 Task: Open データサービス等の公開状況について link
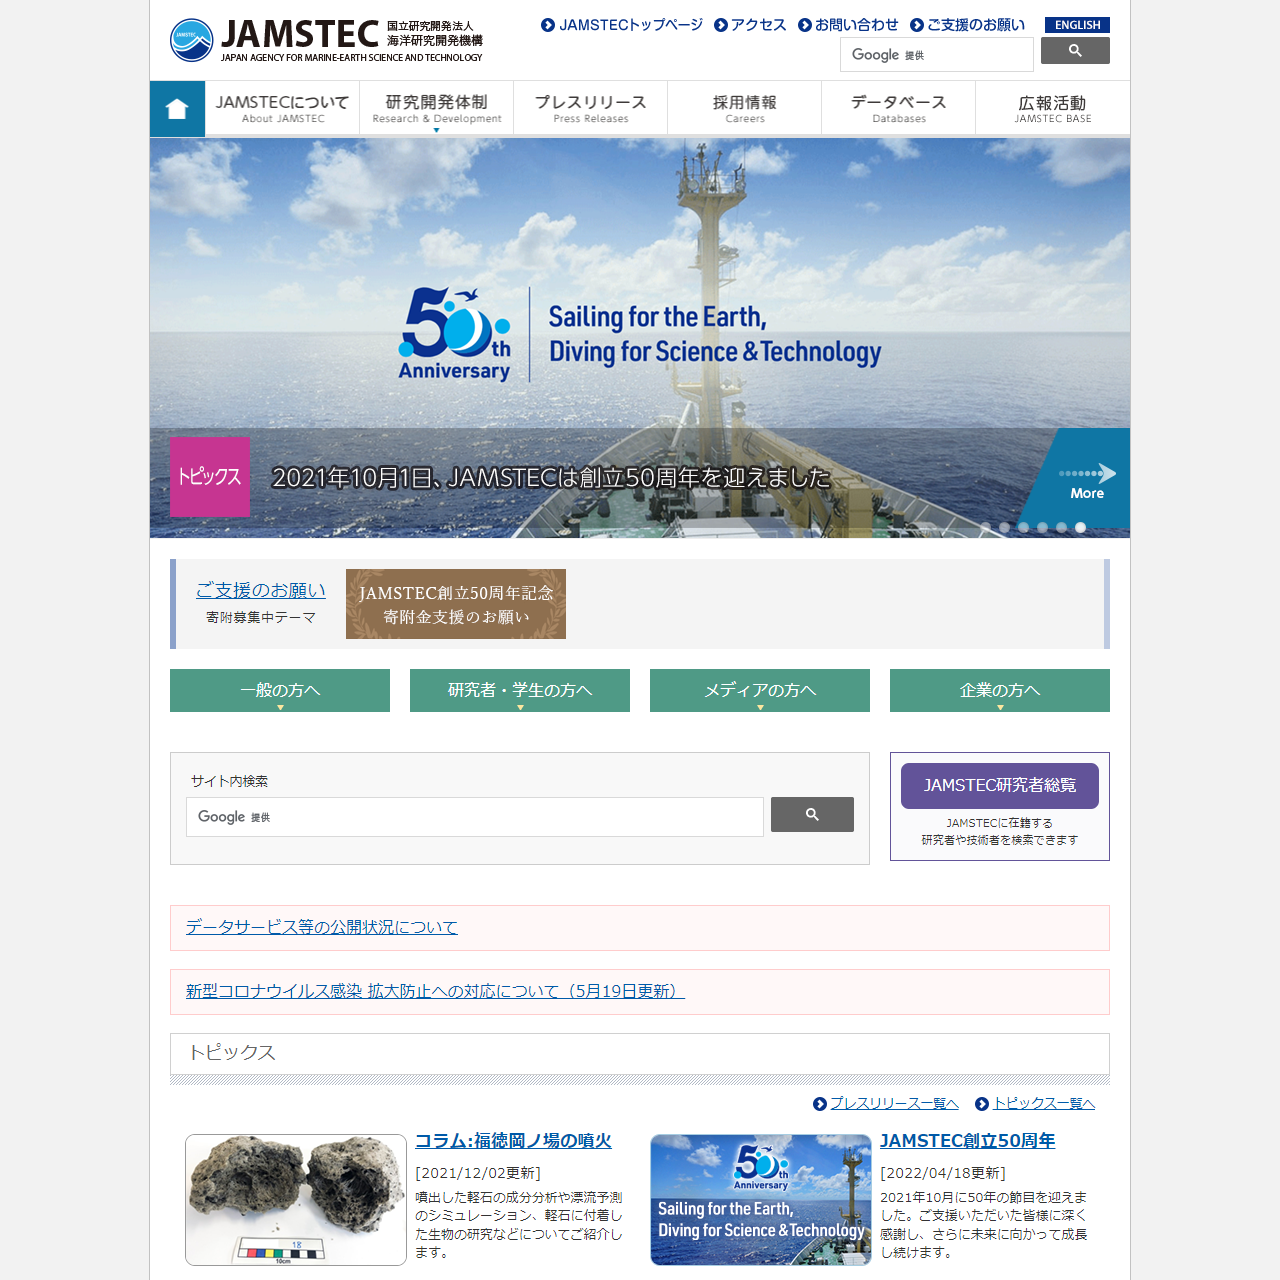(x=322, y=927)
